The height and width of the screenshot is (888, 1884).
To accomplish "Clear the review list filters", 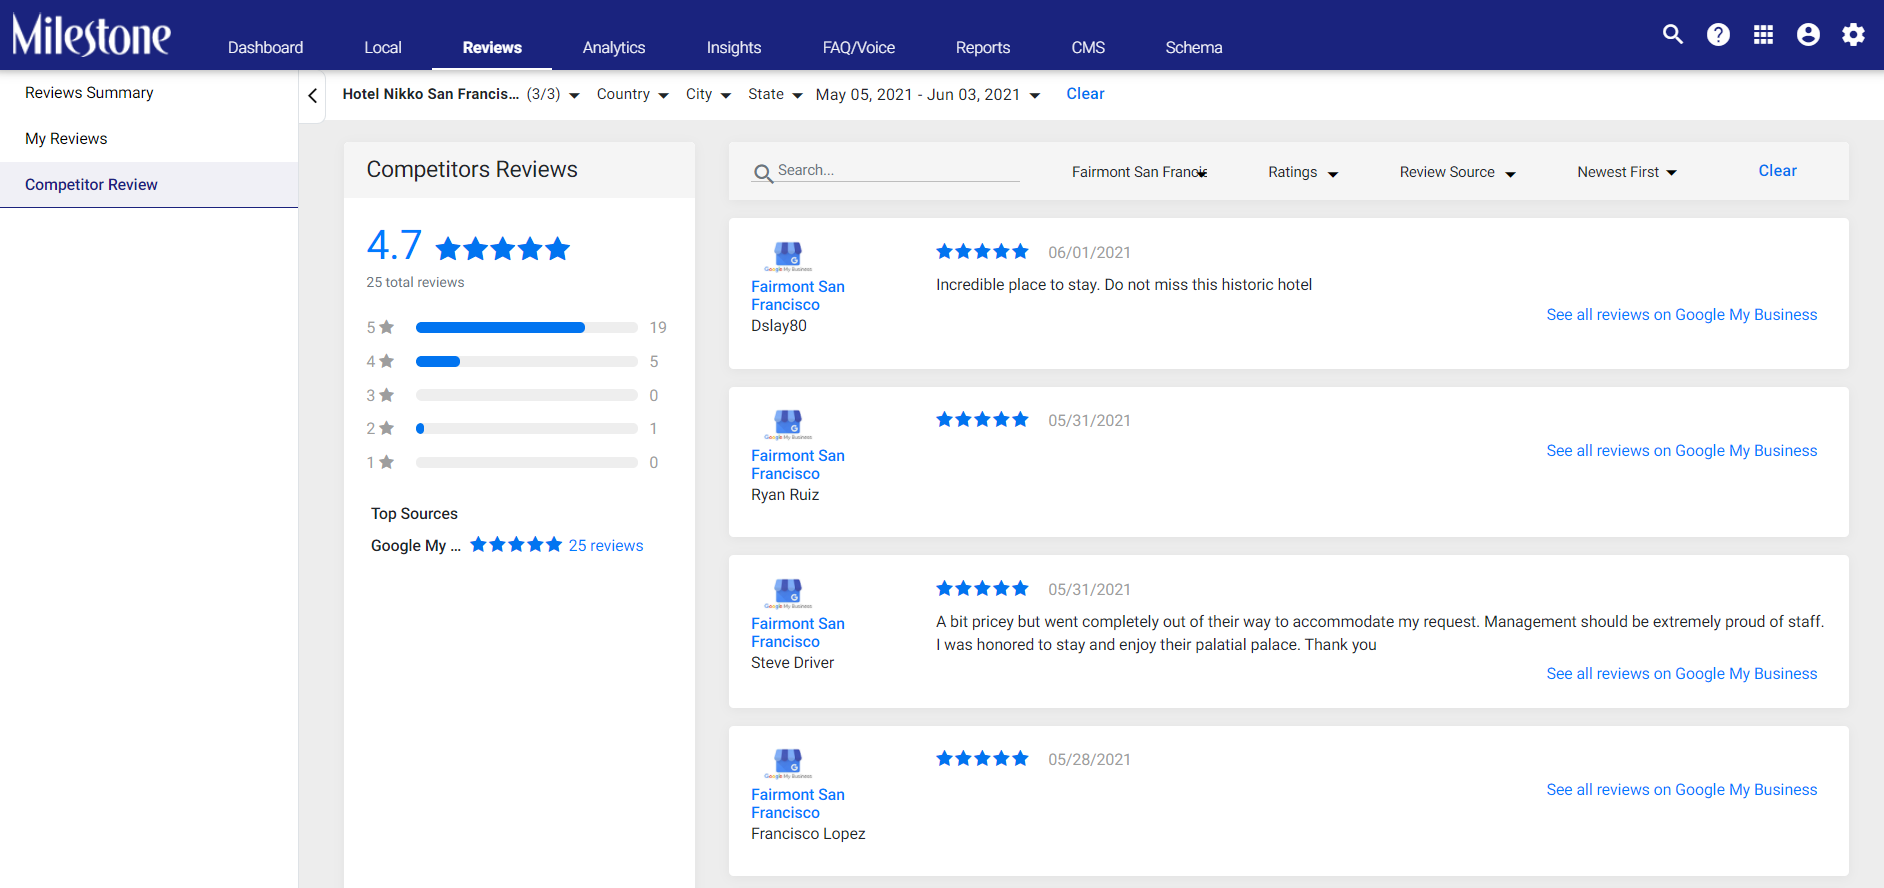I will pyautogui.click(x=1777, y=171).
